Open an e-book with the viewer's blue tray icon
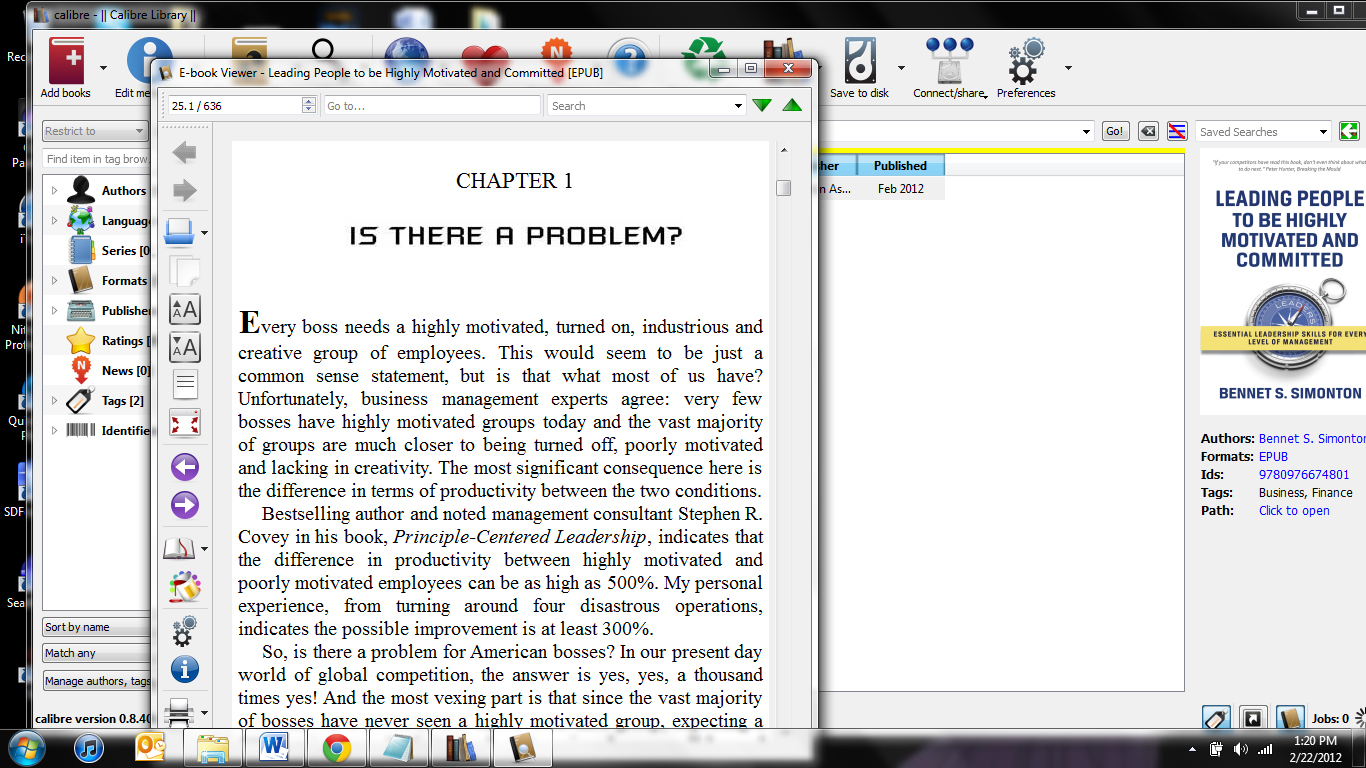 180,232
